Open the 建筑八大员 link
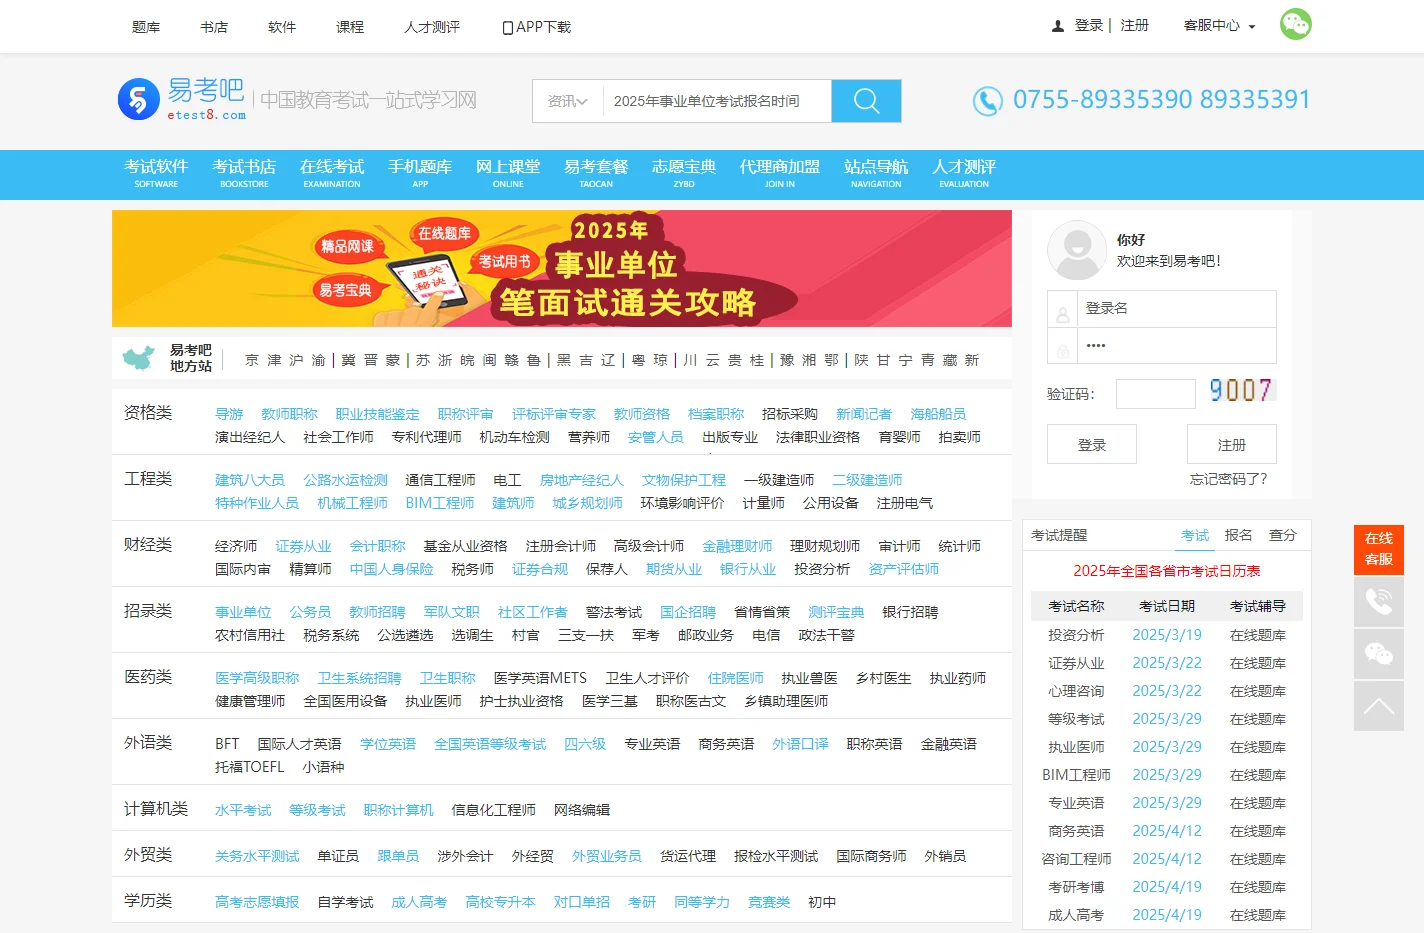1424x933 pixels. click(x=250, y=480)
